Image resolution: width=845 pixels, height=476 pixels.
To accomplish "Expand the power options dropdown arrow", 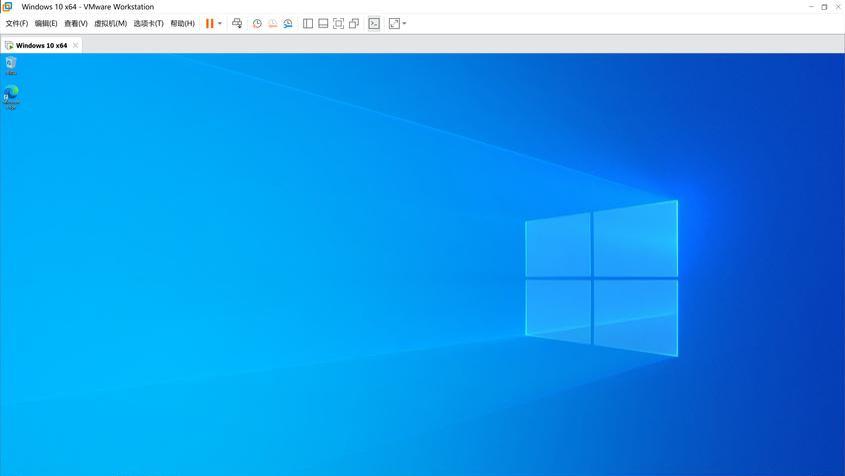I will coord(220,23).
